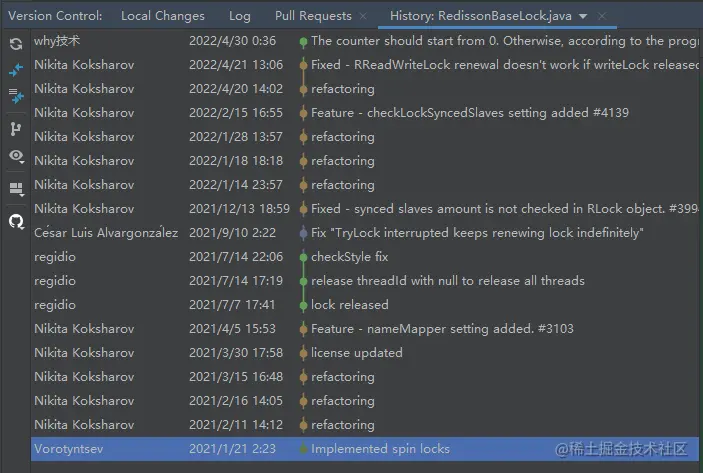Click the Refresh history icon
The image size is (703, 473).
point(16,43)
